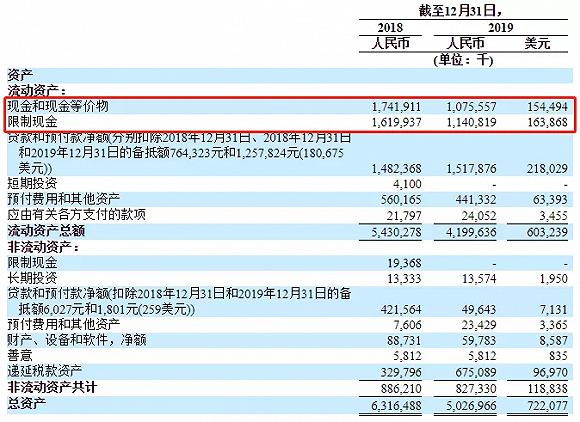Select the value 13,574
This screenshot has width=580, height=422.
tap(479, 278)
